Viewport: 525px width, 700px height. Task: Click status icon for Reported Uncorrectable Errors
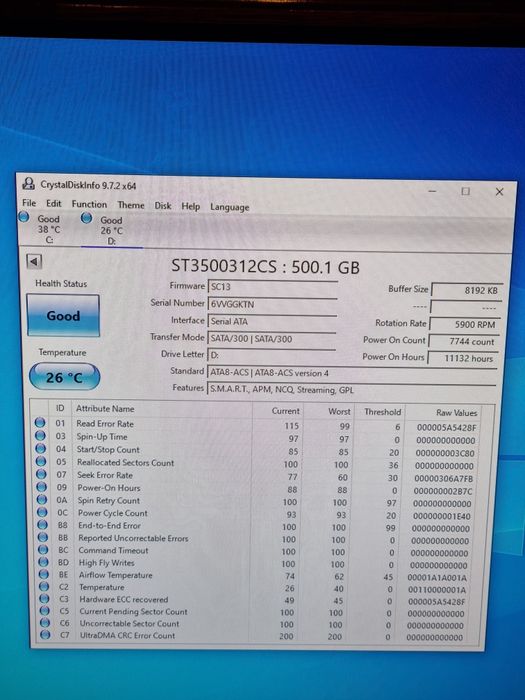pos(43,537)
